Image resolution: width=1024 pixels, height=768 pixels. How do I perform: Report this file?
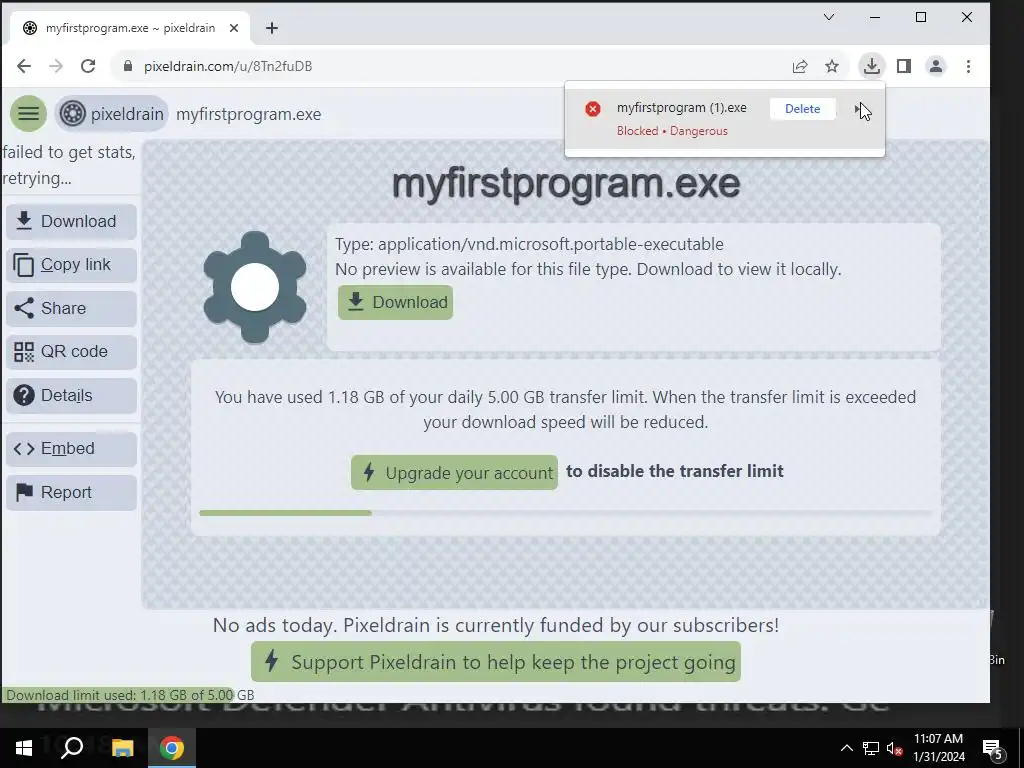pos(72,492)
